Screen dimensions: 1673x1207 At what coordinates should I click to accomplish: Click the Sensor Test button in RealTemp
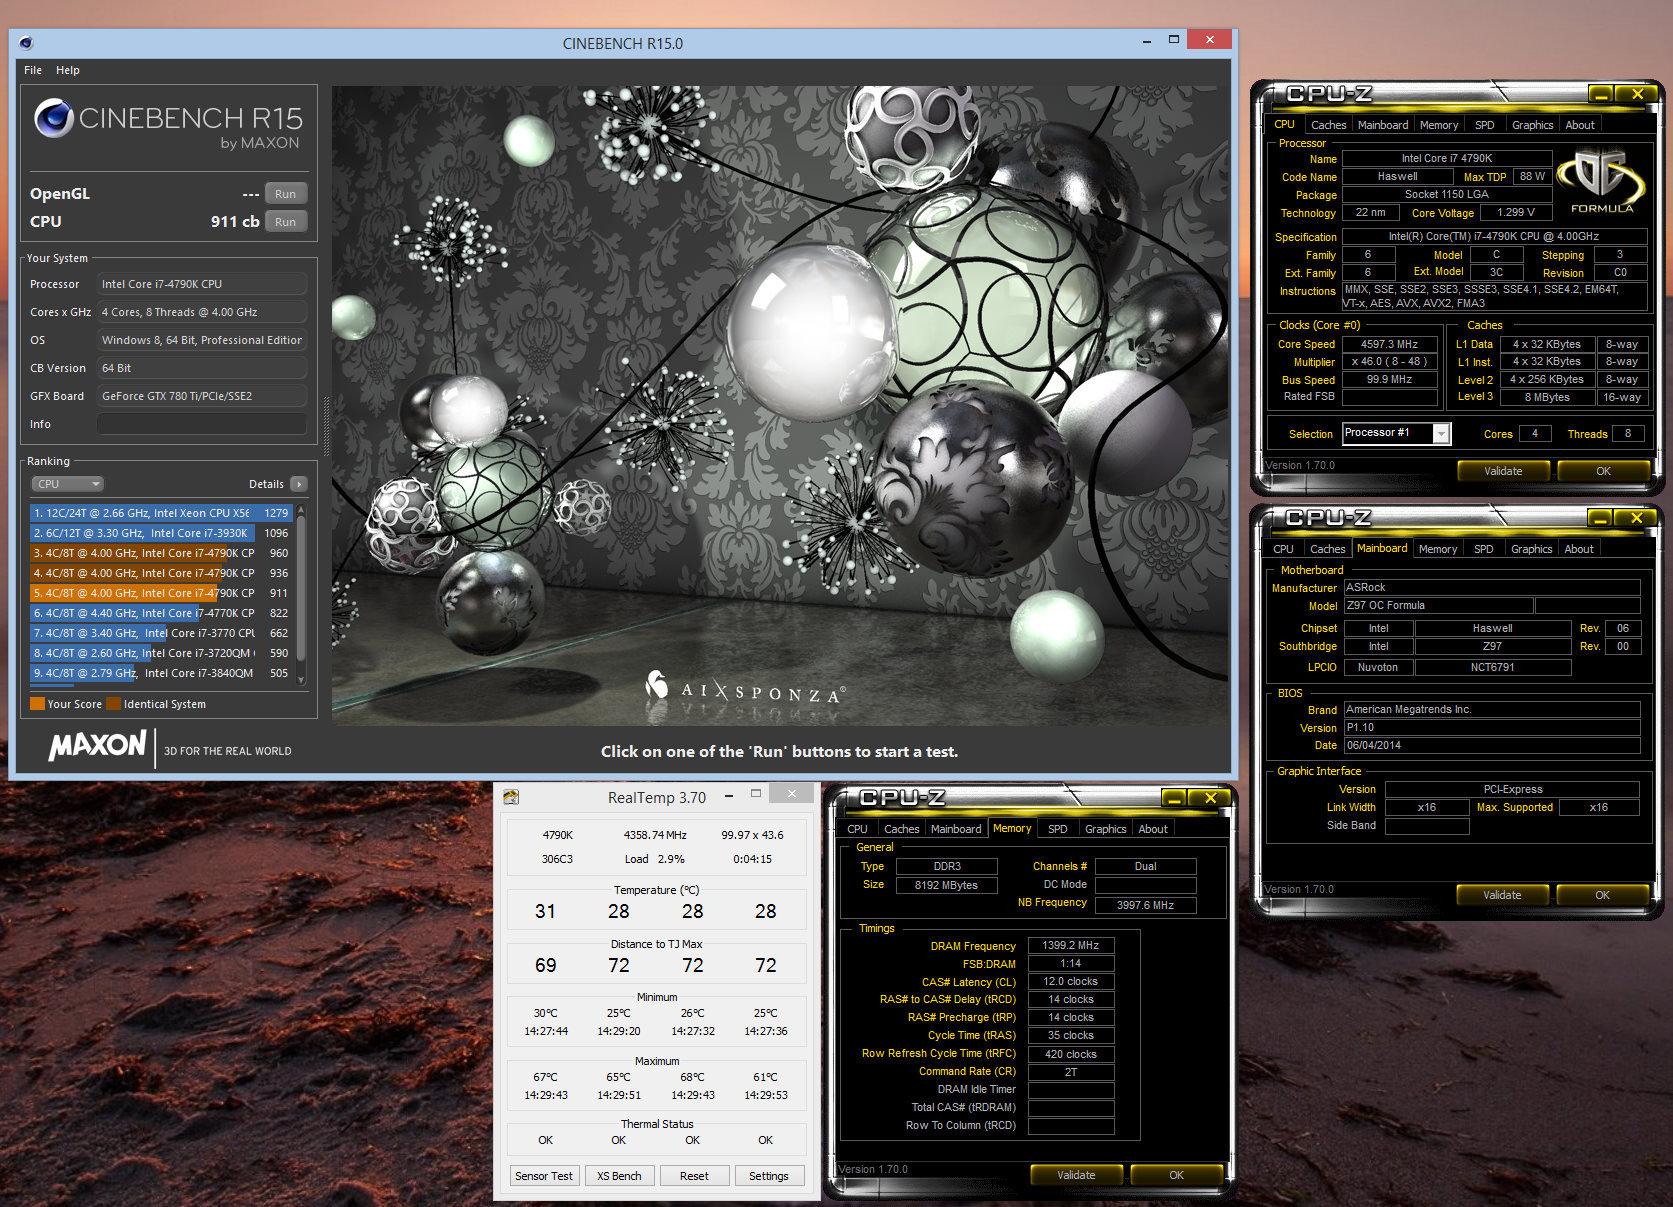[544, 1176]
